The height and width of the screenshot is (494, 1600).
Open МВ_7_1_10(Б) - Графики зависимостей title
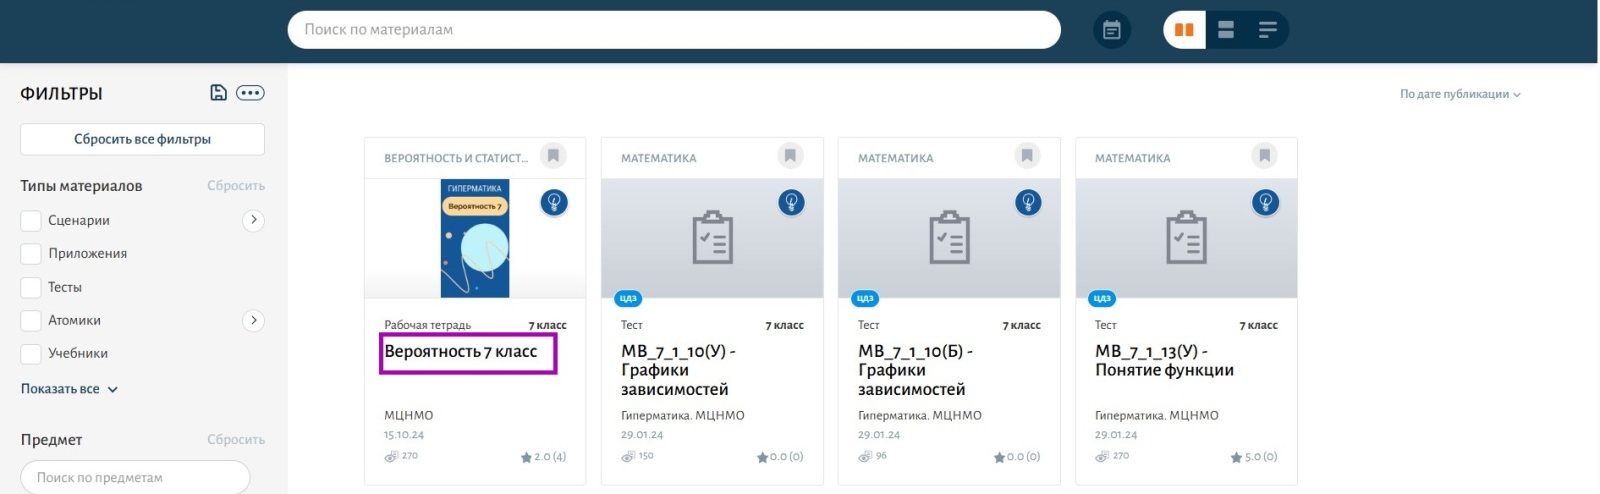[915, 370]
